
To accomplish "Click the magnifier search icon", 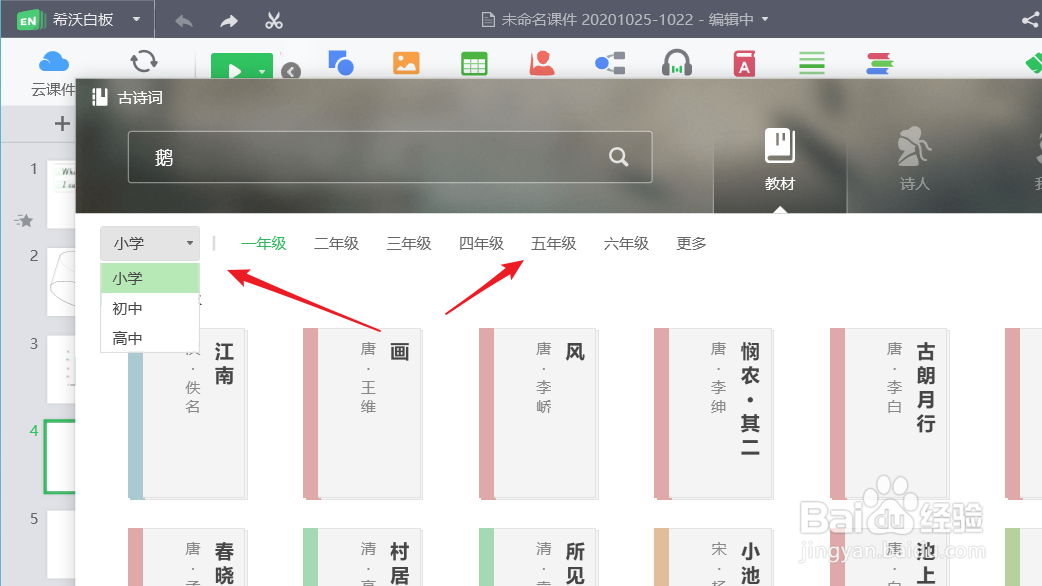I will [x=618, y=157].
